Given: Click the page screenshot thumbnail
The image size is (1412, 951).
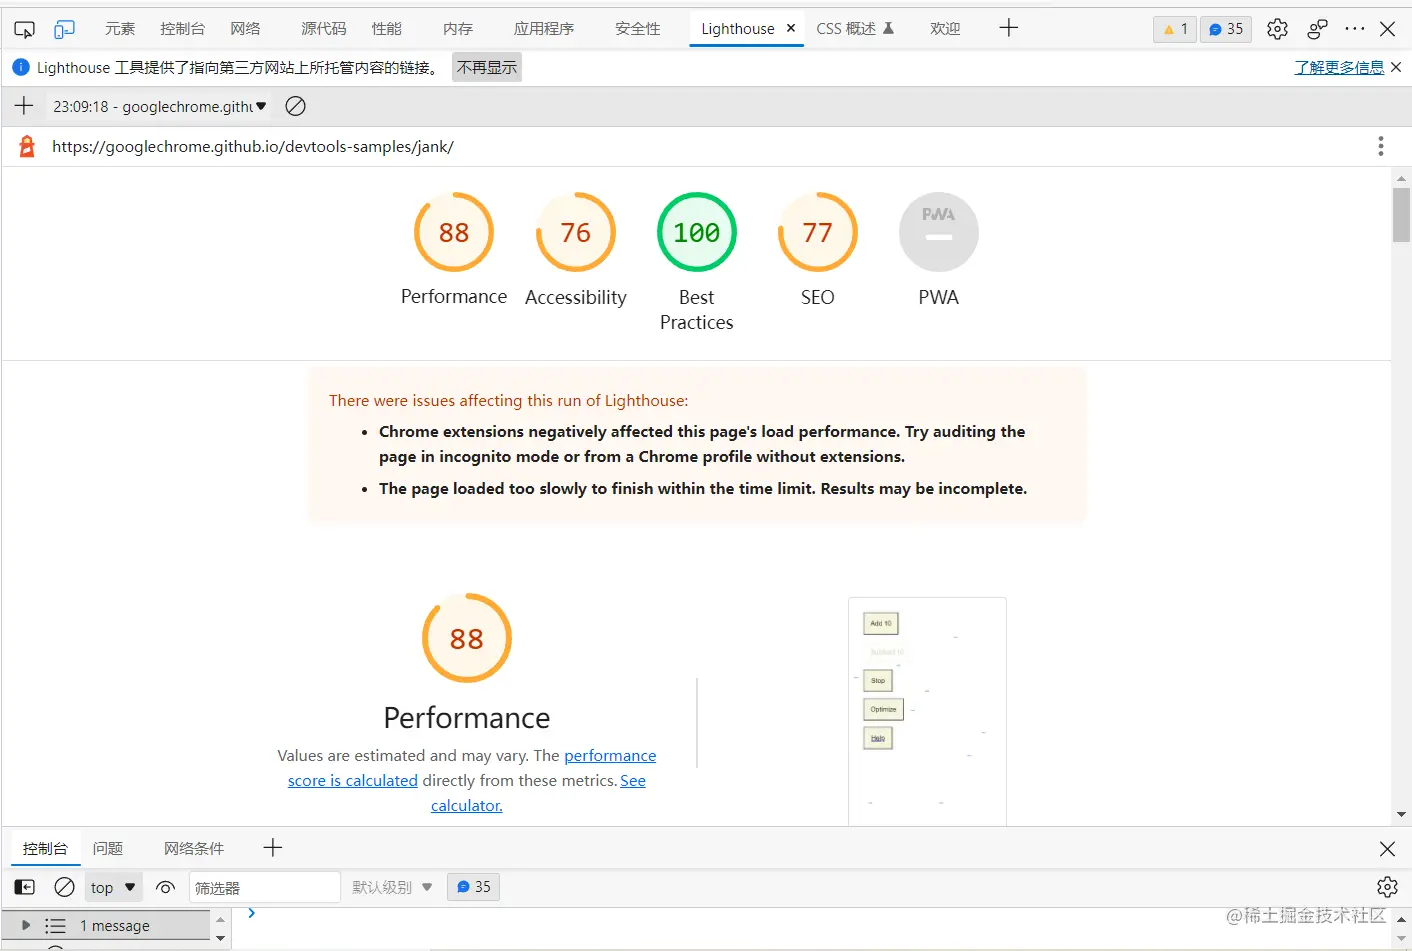Looking at the screenshot, I should tap(927, 711).
